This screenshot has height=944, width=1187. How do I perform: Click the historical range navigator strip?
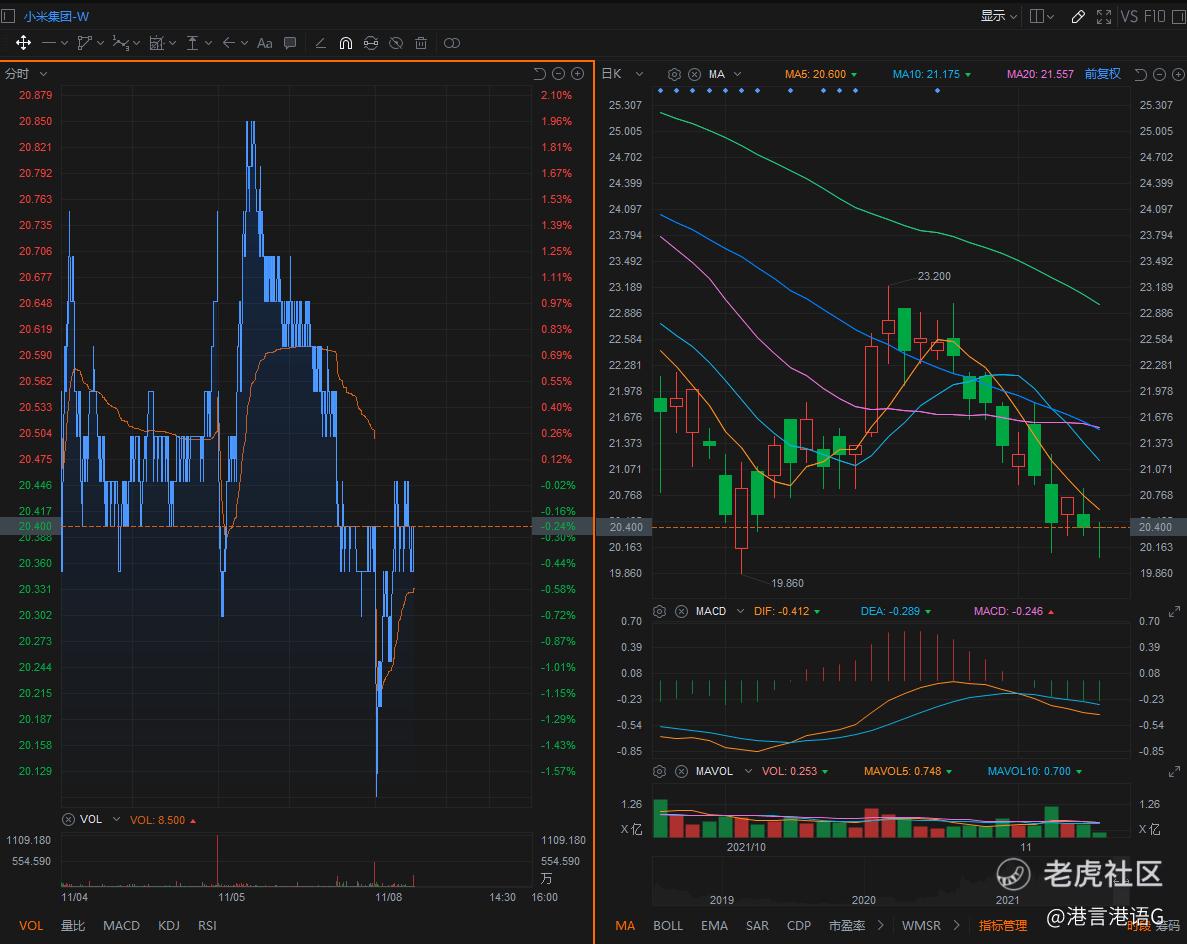[x=890, y=882]
